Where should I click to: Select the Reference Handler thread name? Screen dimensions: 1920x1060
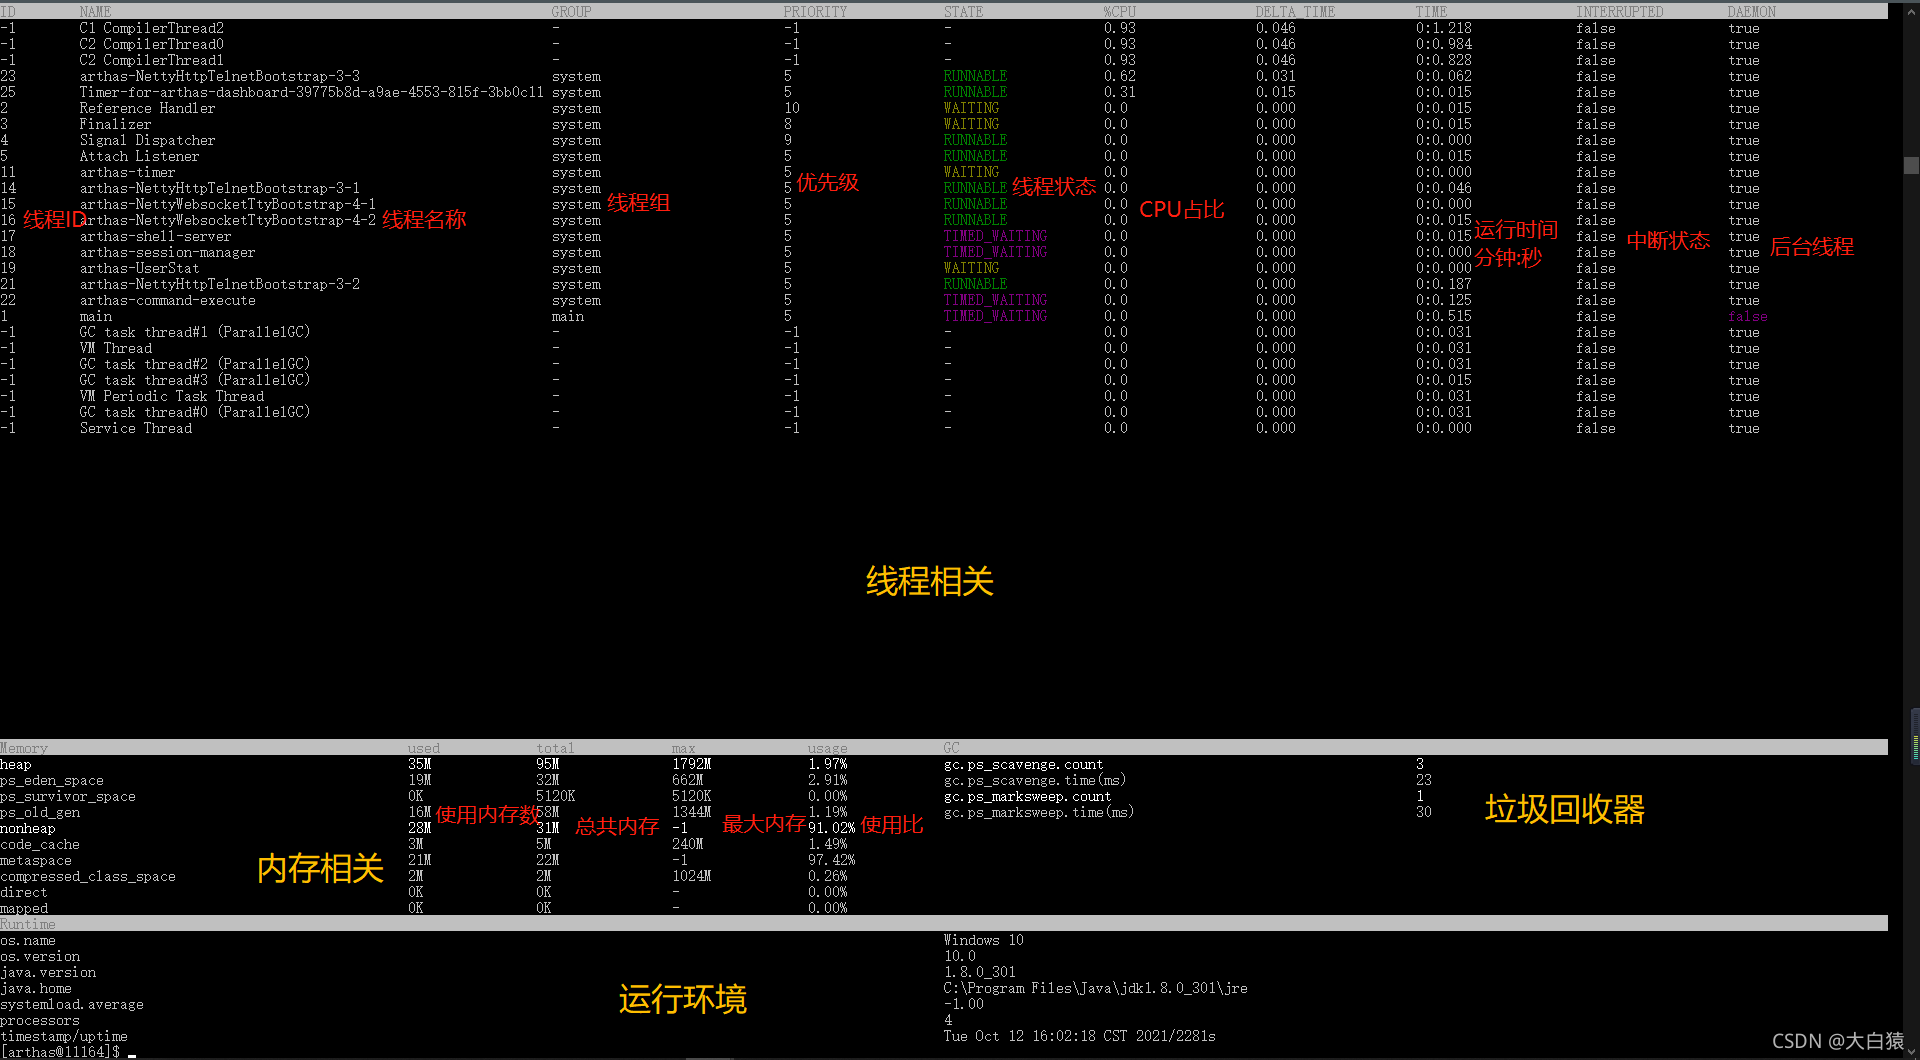(x=147, y=108)
